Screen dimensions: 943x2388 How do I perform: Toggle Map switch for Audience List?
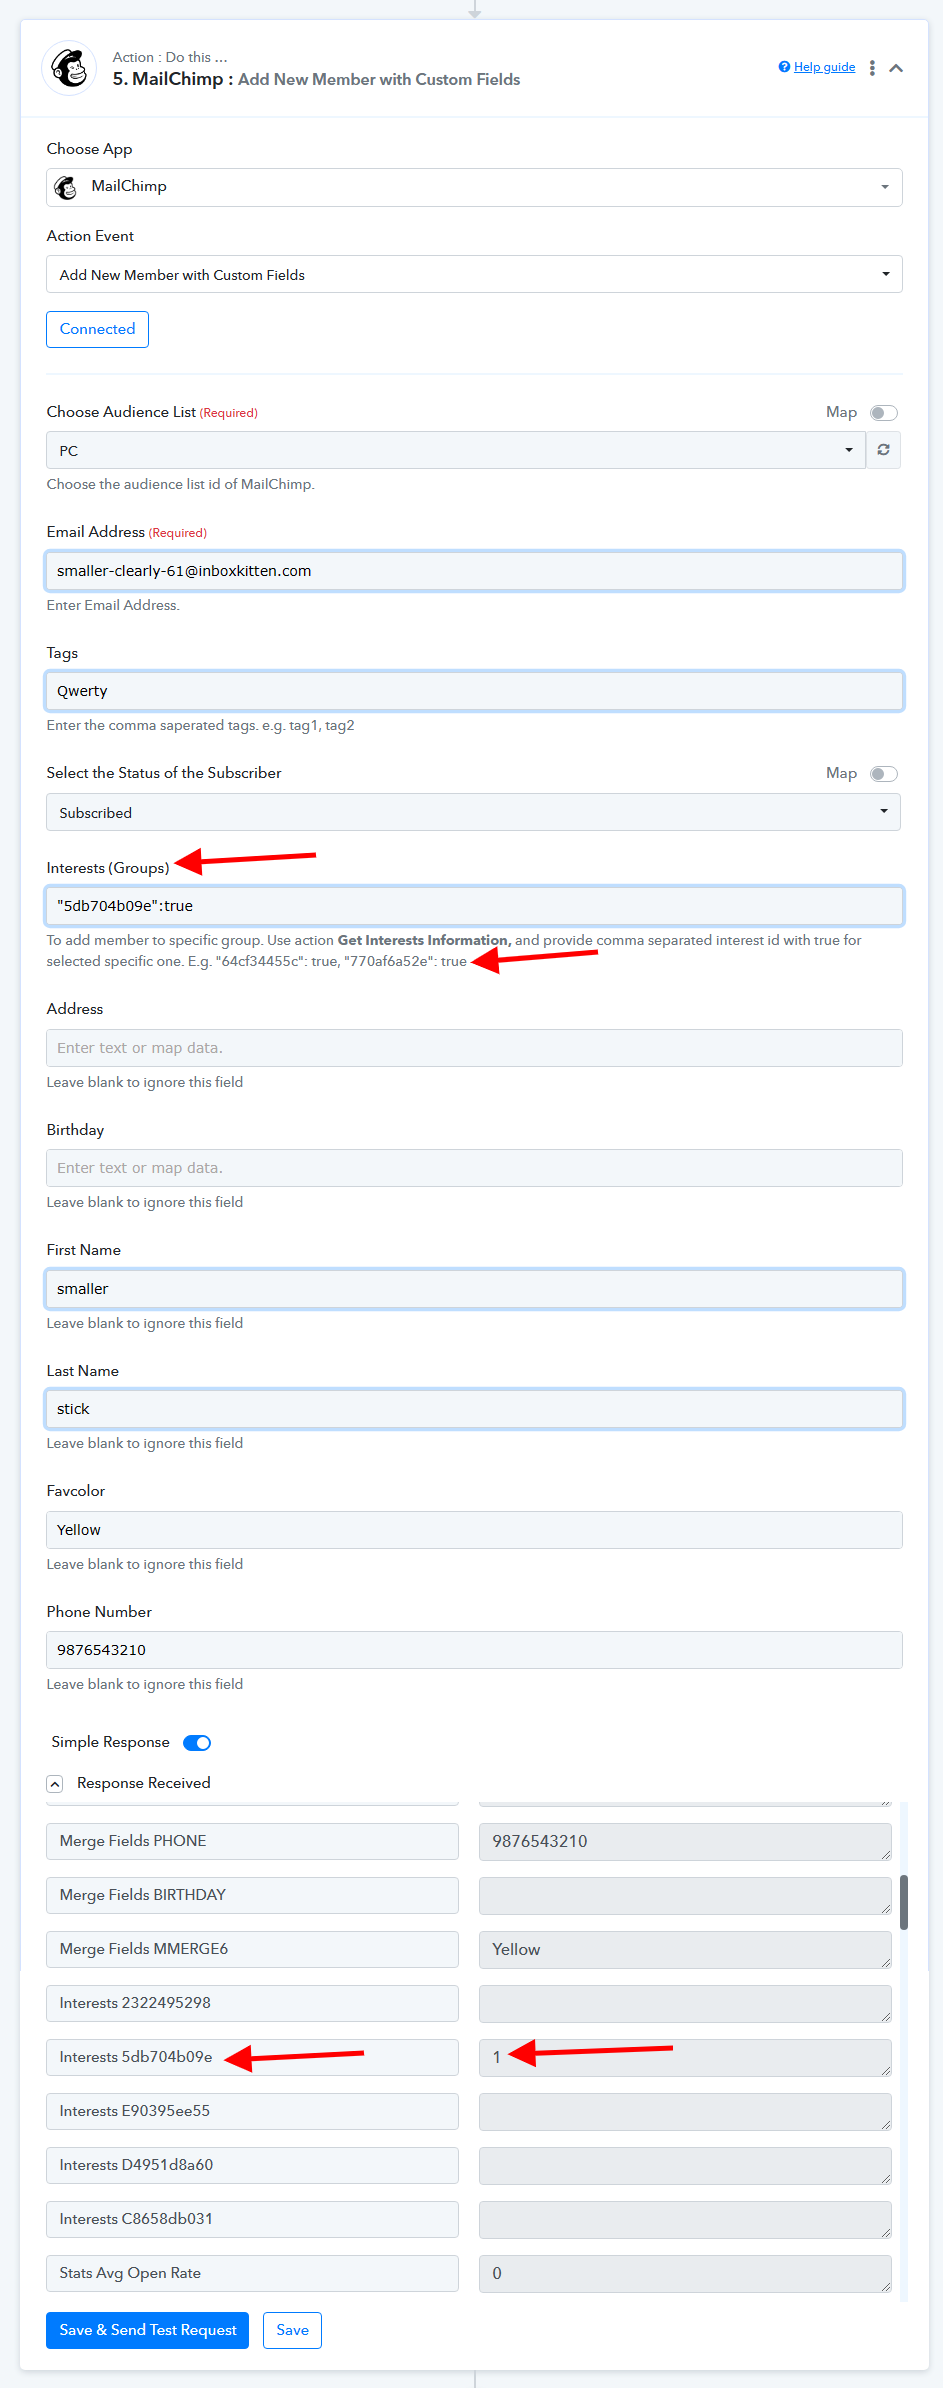(883, 413)
